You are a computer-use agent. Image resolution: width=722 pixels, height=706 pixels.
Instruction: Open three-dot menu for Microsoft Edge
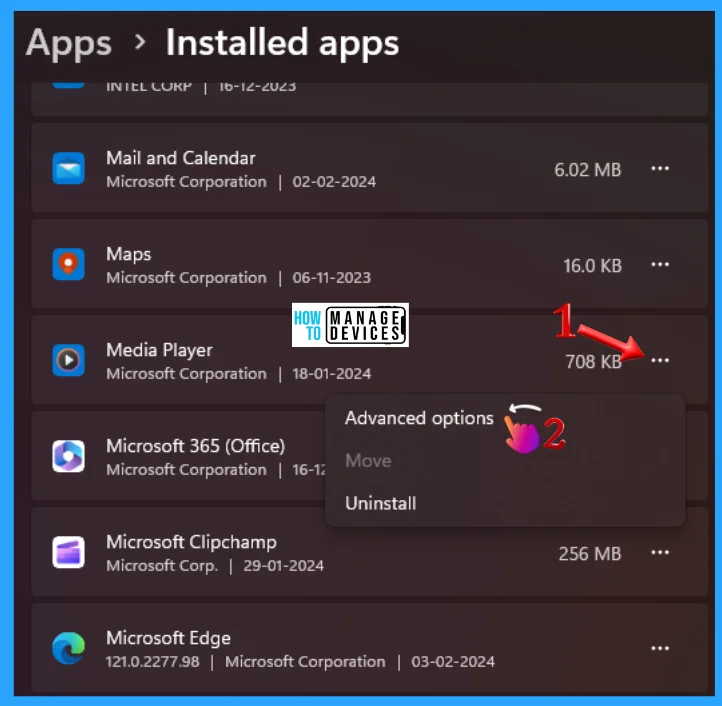tap(660, 648)
